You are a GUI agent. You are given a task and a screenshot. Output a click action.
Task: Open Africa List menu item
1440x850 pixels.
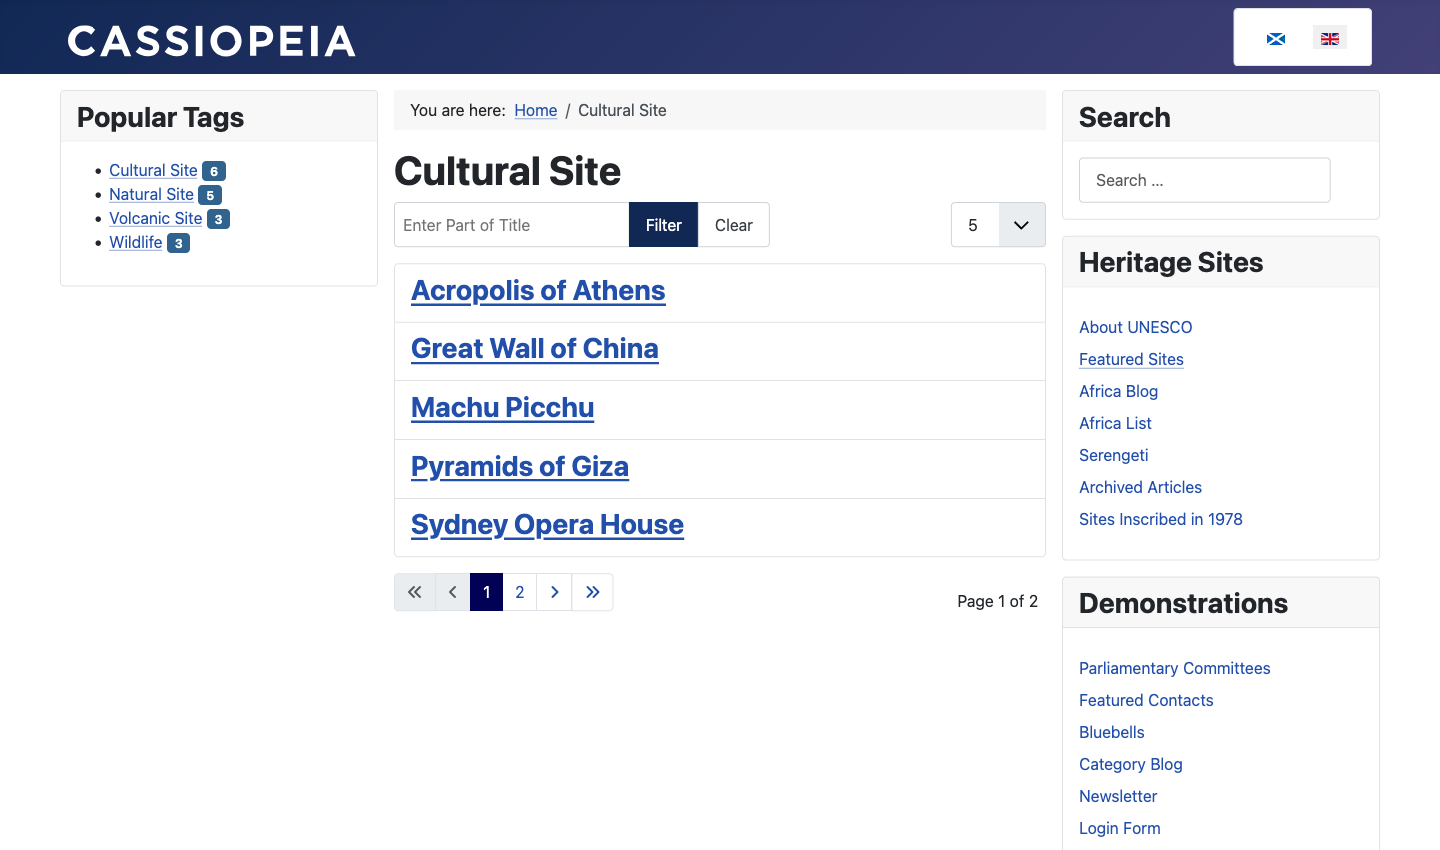pyautogui.click(x=1115, y=423)
